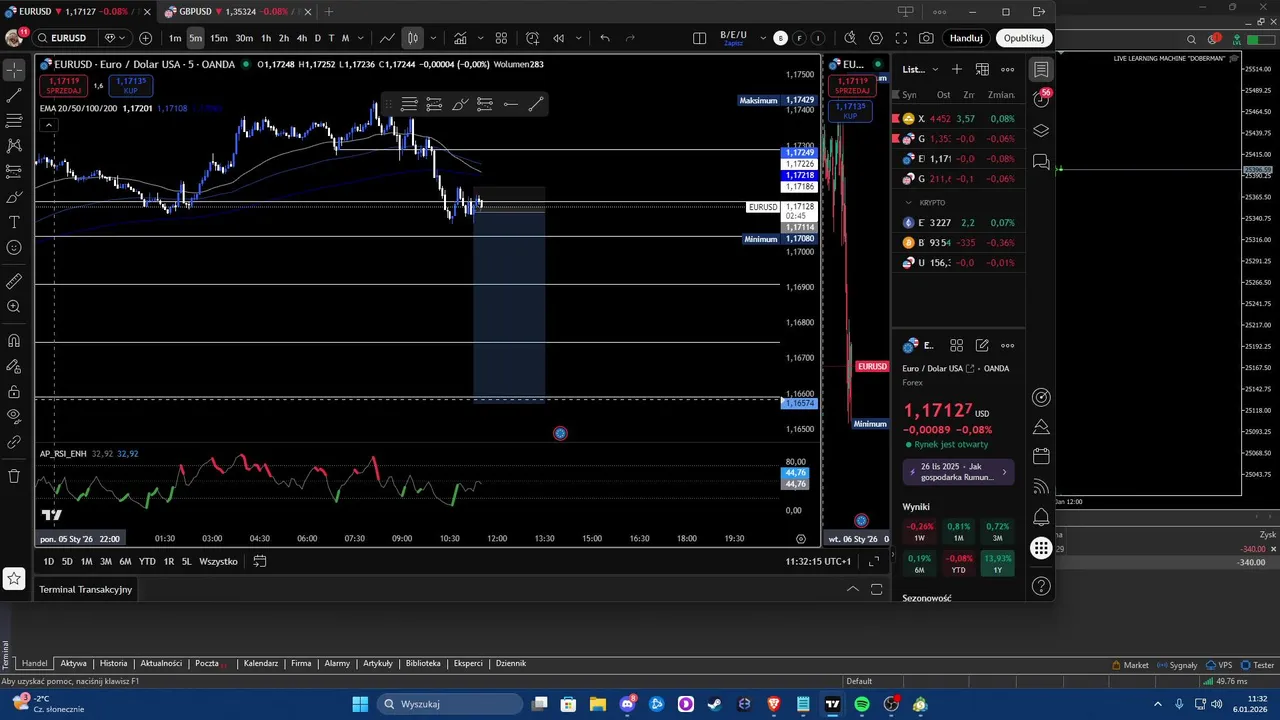The width and height of the screenshot is (1280, 720).
Task: Toggle hide all drawings eye icon
Action: pos(14,416)
